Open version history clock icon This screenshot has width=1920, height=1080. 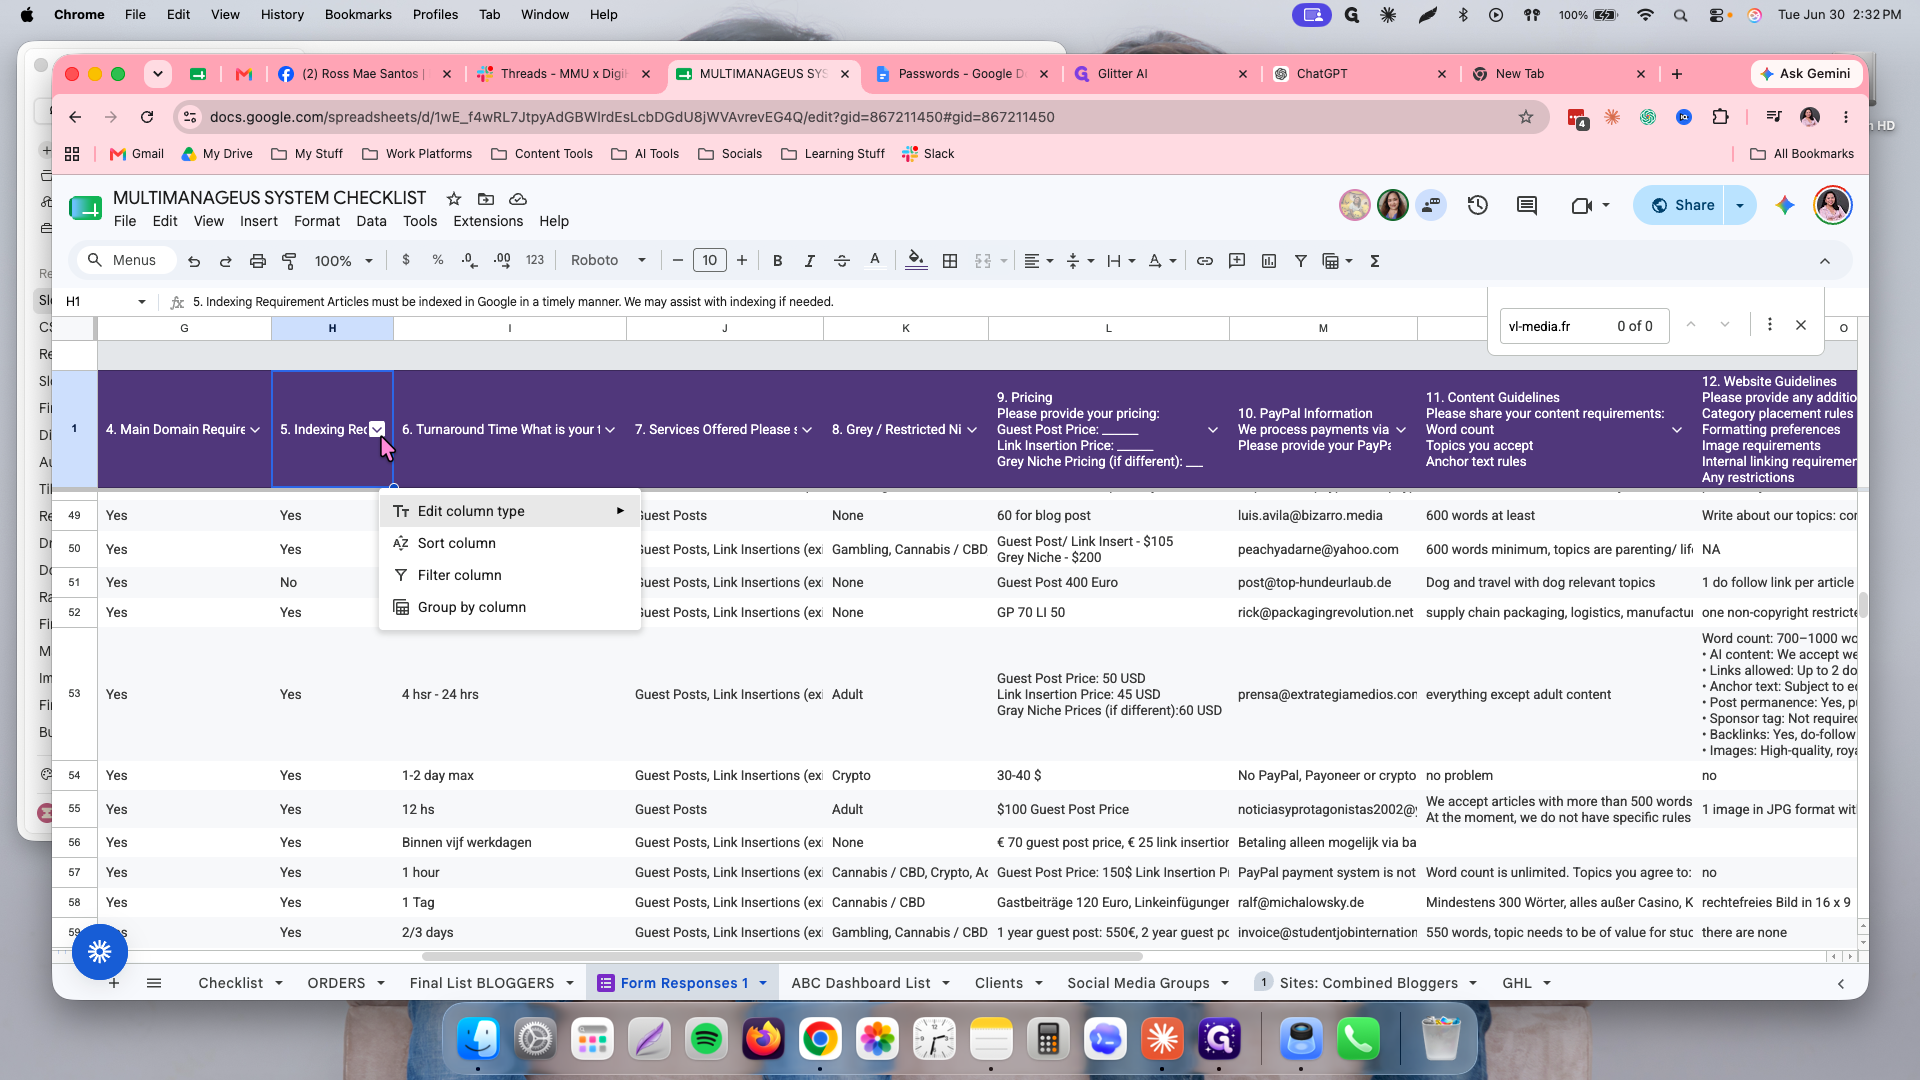coord(1478,205)
